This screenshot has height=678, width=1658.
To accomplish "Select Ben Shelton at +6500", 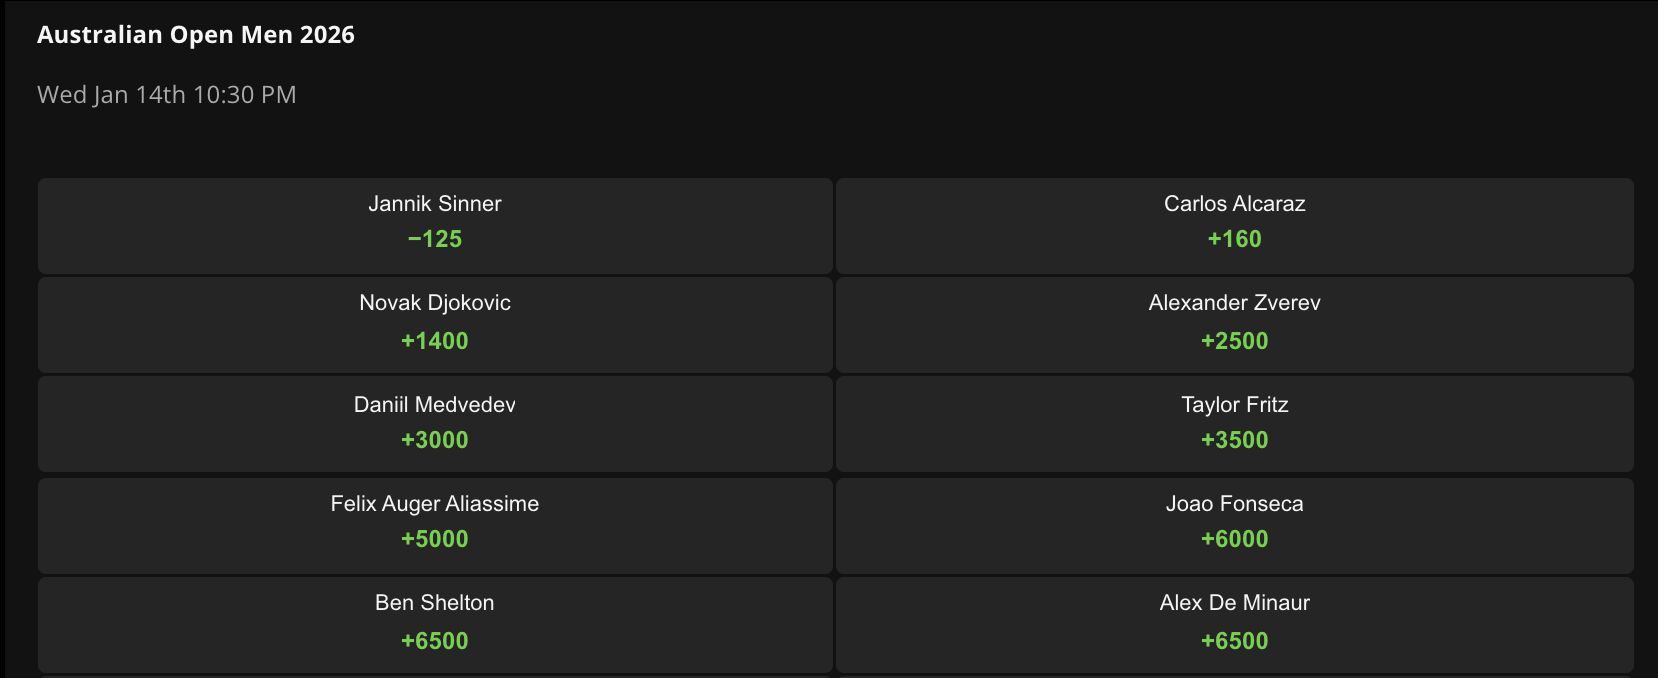I will tap(435, 625).
